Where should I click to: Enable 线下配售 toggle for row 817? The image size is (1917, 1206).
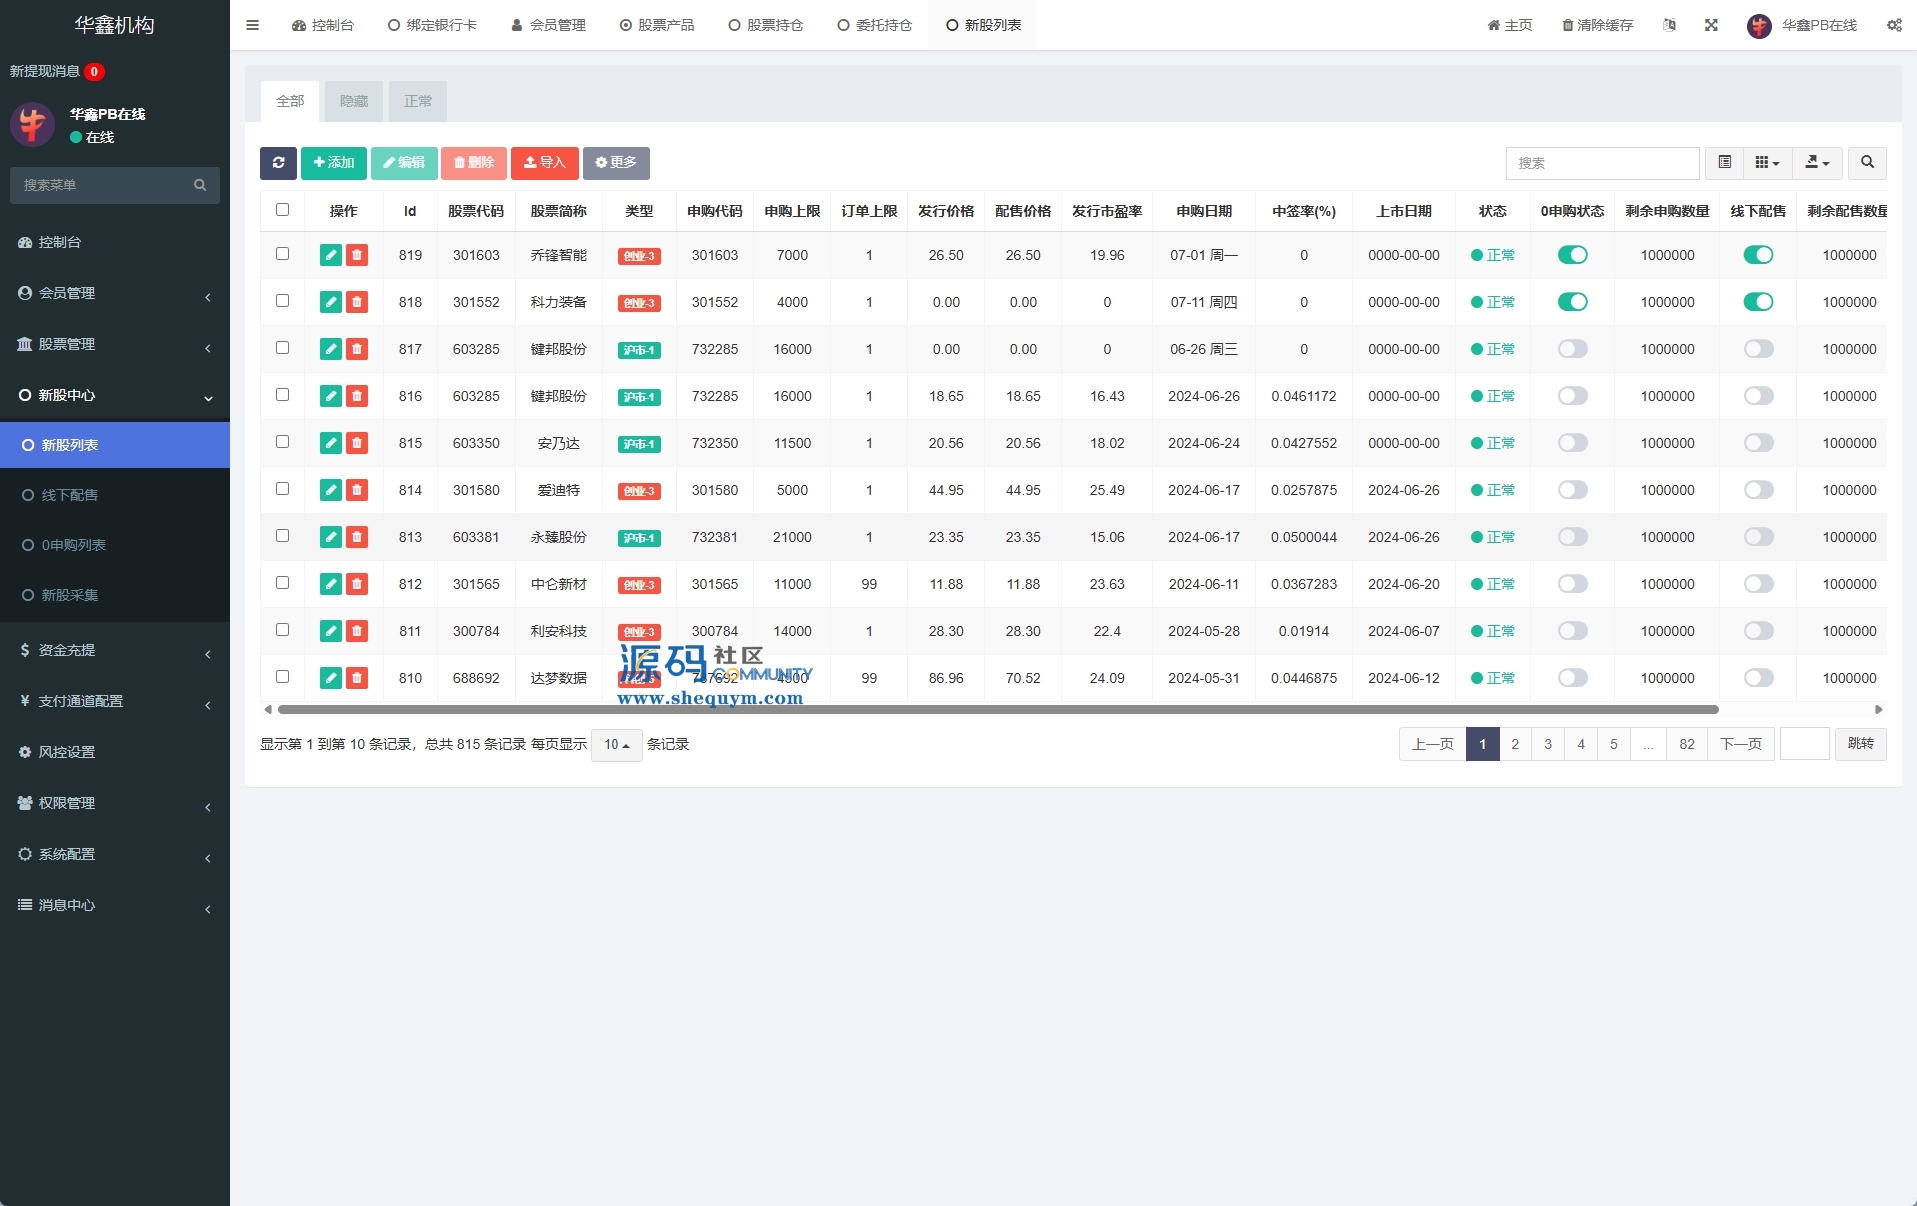click(x=1758, y=349)
